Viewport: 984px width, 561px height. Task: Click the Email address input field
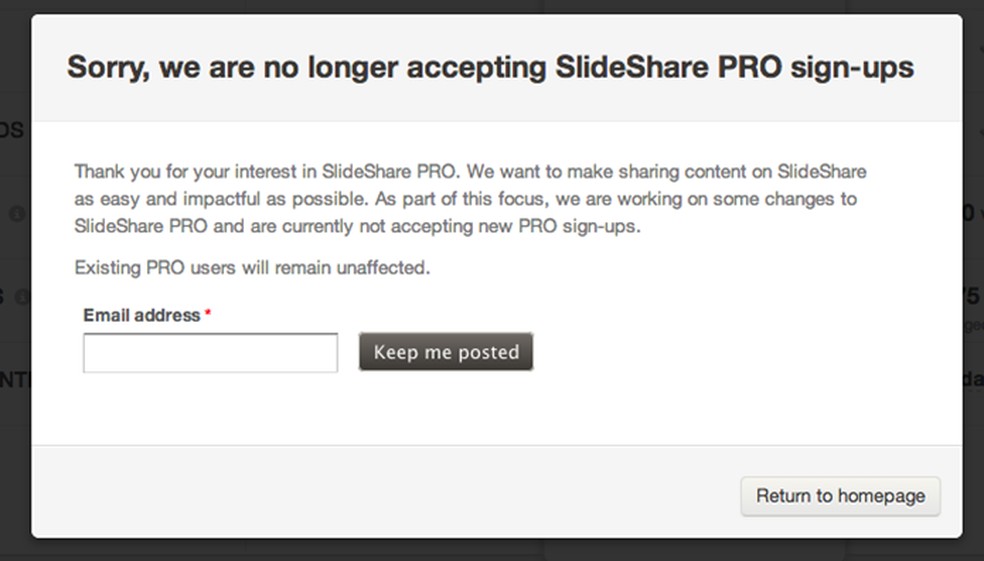point(210,353)
